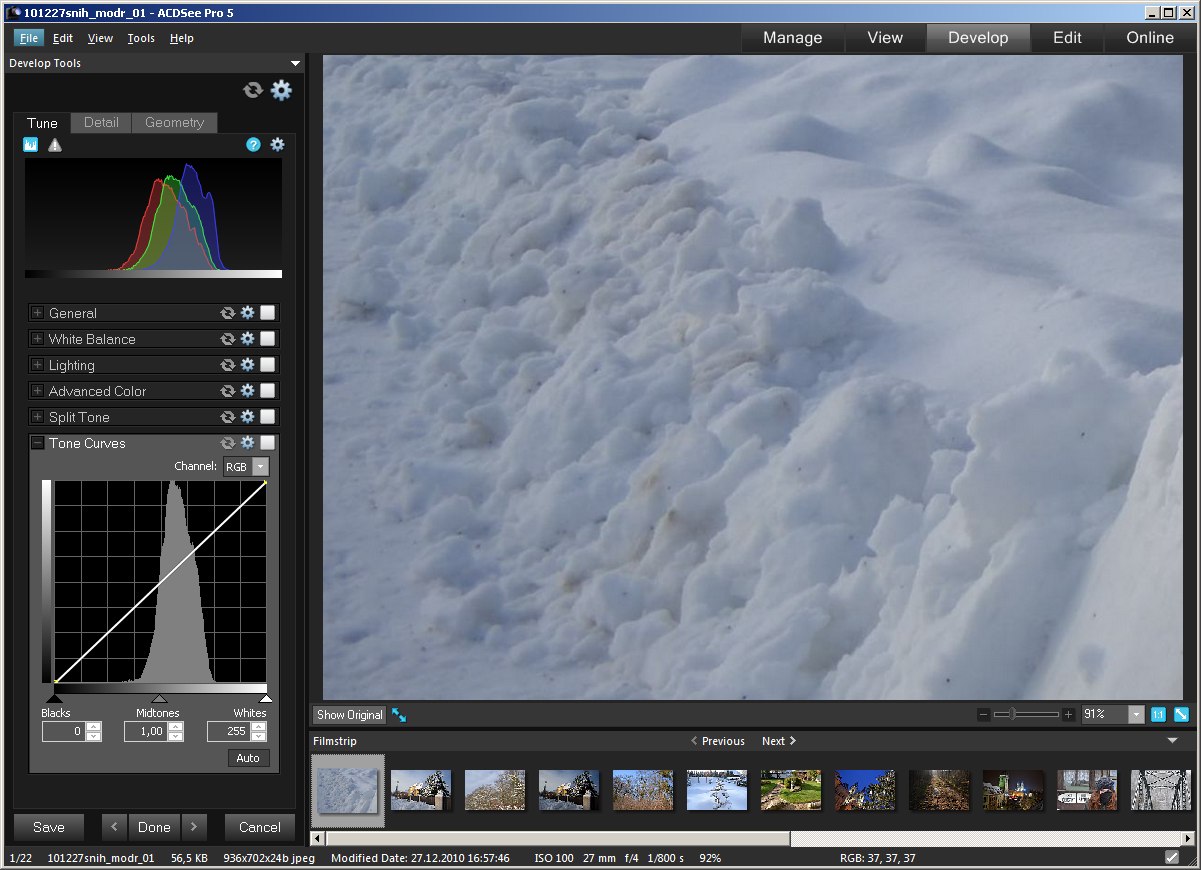
Task: Click the large gear icon under Develop Tools
Action: tap(282, 90)
